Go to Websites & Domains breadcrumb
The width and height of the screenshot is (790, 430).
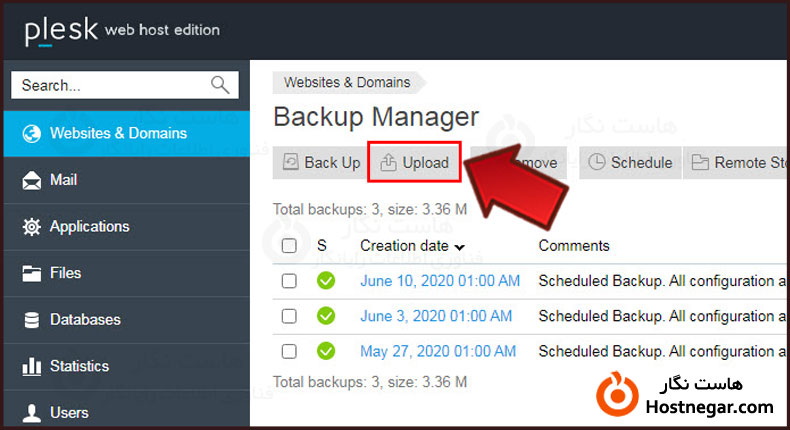pos(347,83)
